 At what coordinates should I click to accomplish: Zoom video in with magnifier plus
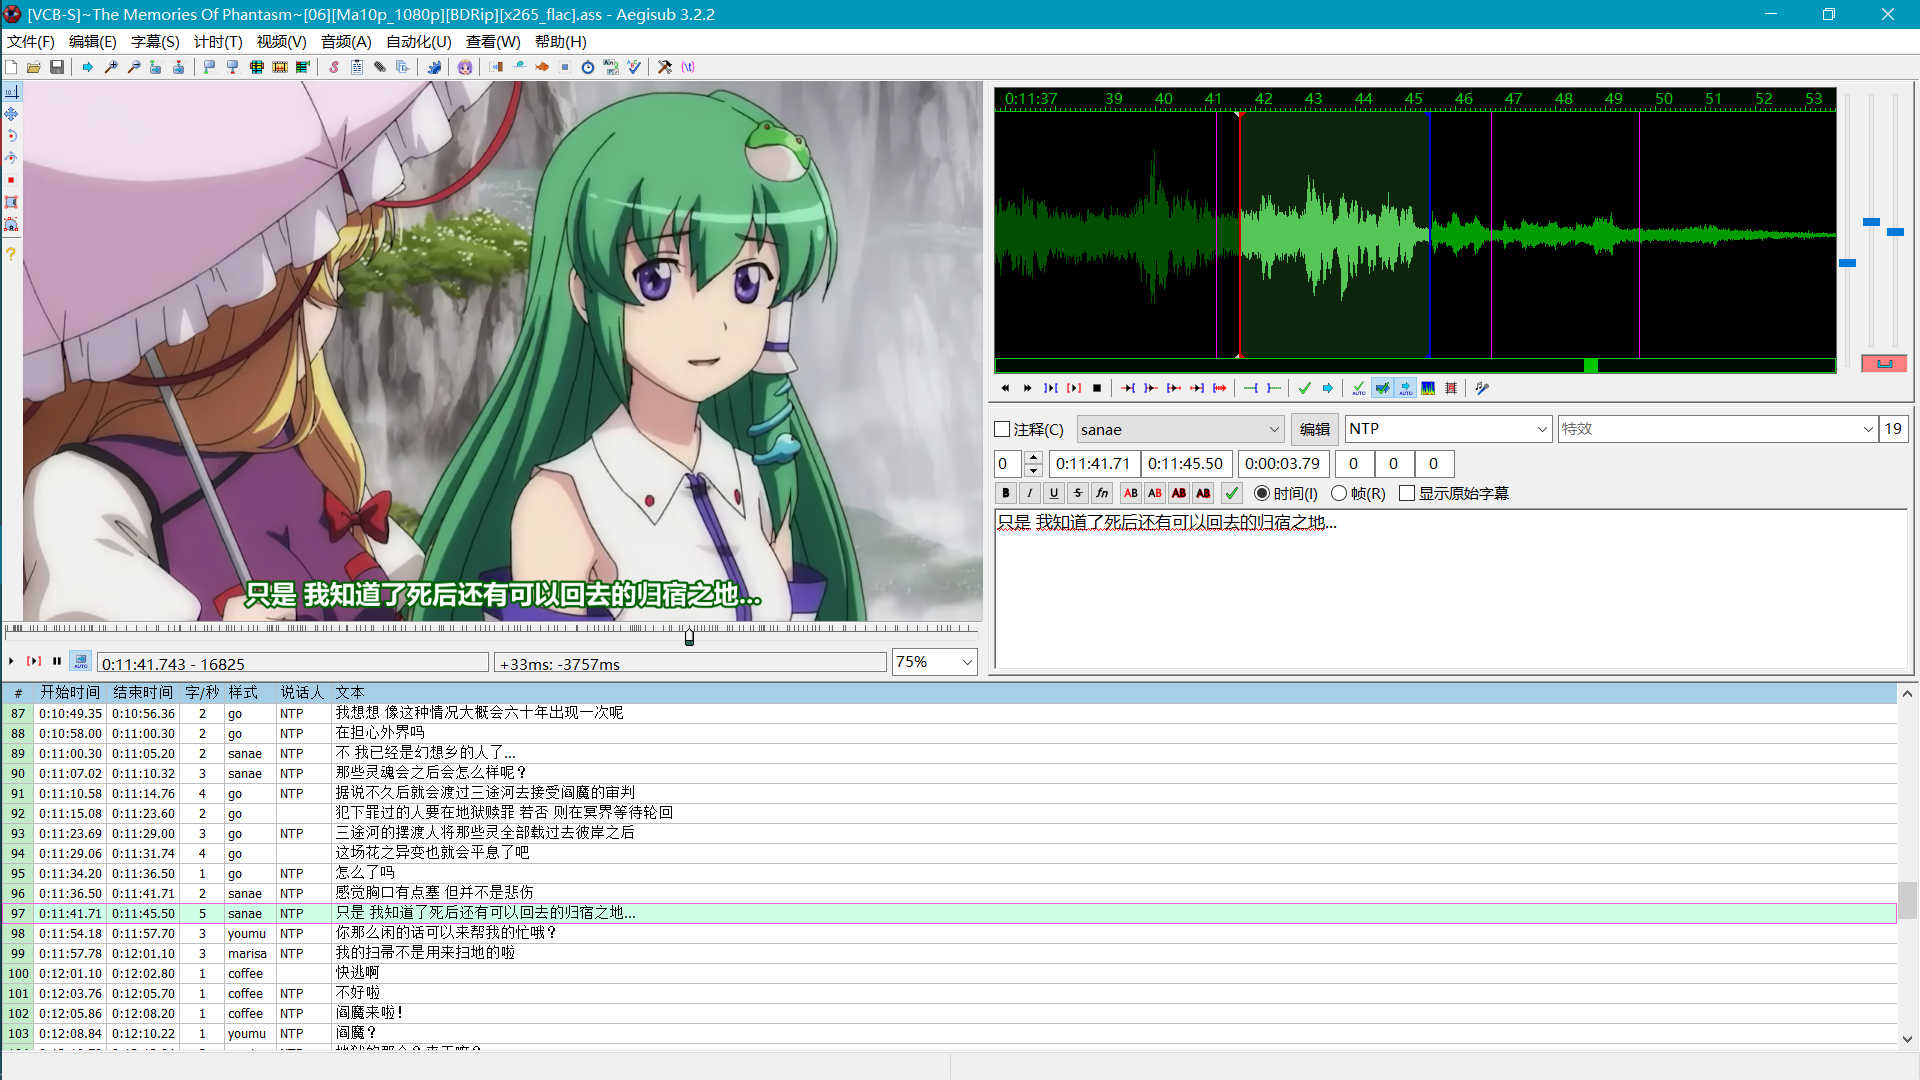[111, 67]
